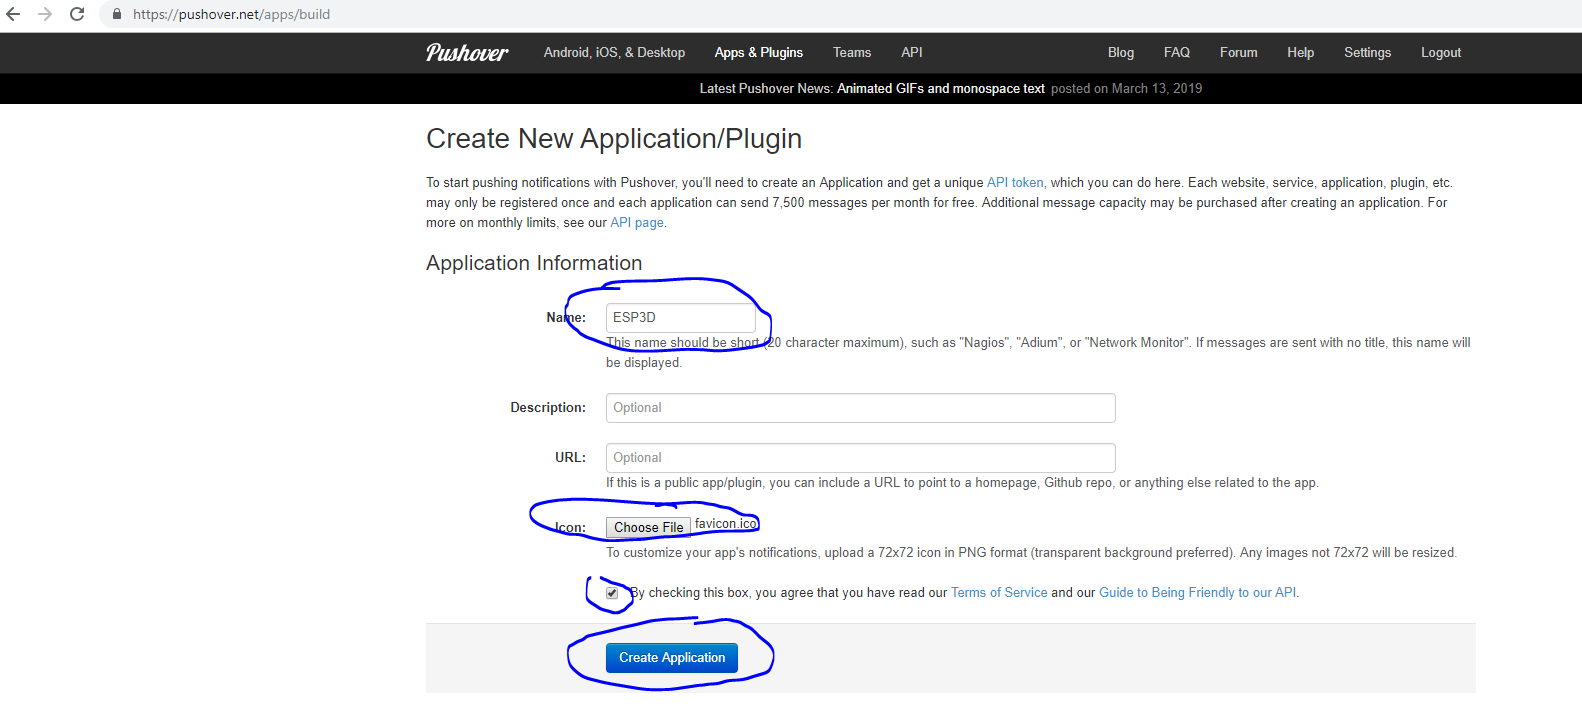The width and height of the screenshot is (1582, 714).
Task: Open the Settings page
Action: coord(1367,53)
